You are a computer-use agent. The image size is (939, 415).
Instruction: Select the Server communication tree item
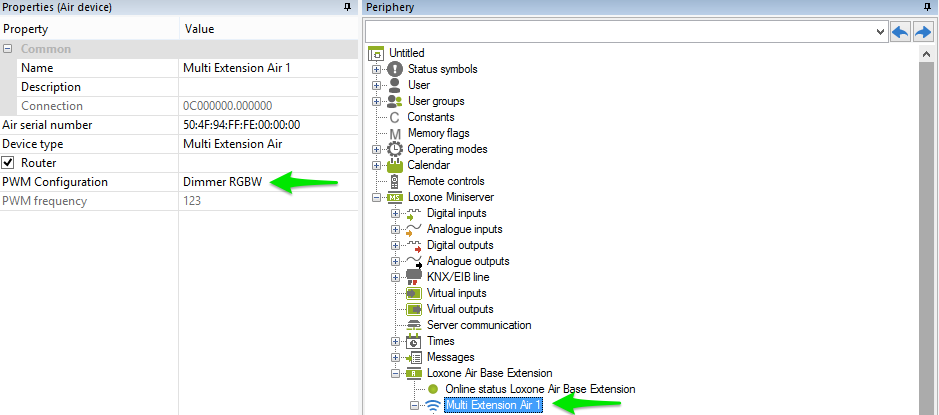coord(479,325)
